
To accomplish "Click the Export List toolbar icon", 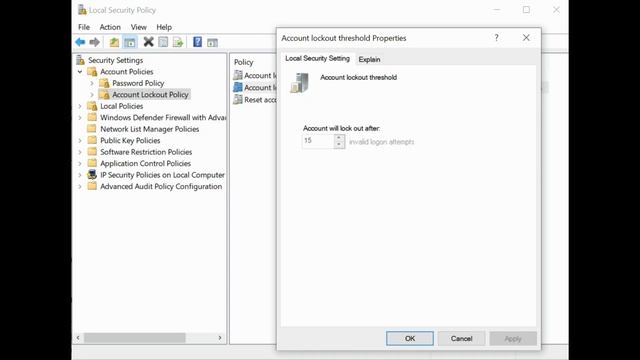I will click(x=178, y=42).
